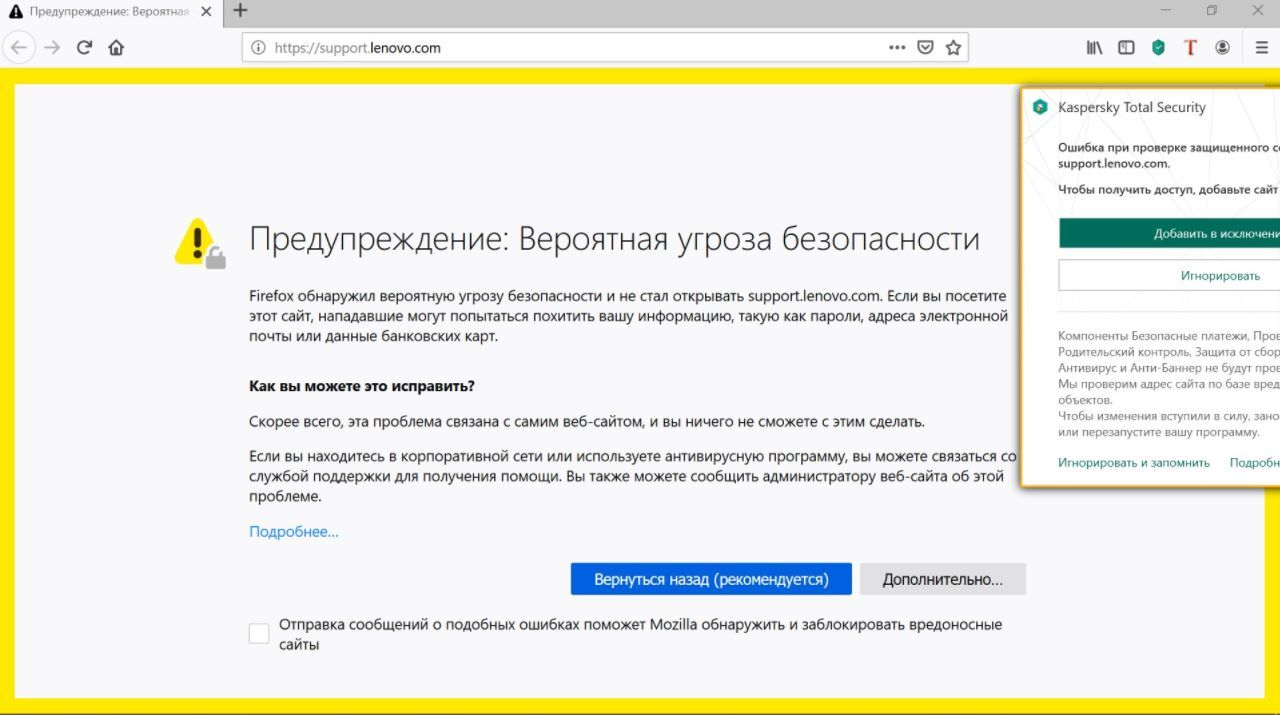Restore down the Firefox window
Screen dimensions: 1280x715
click(x=1212, y=10)
